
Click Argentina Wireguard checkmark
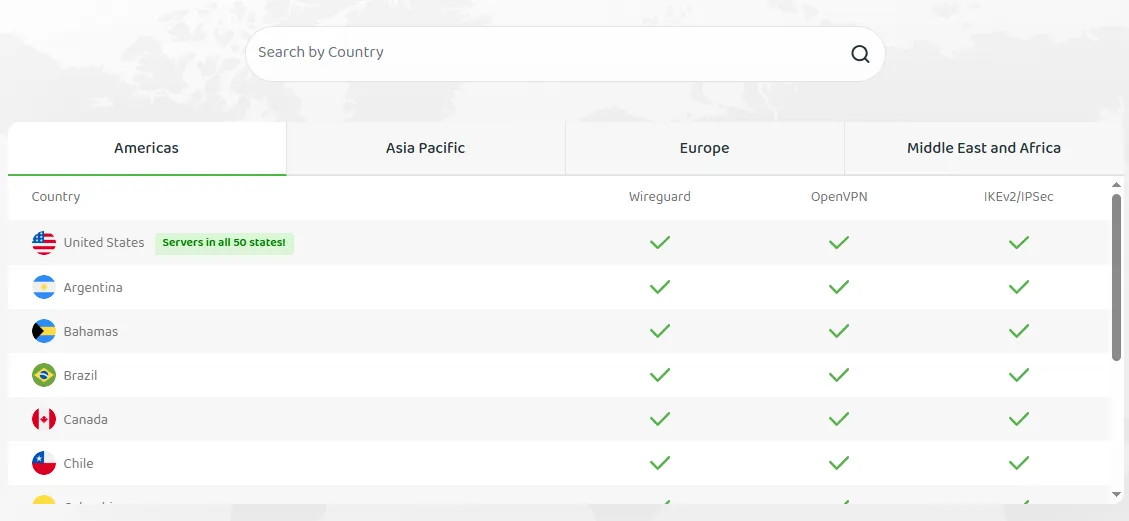[x=660, y=287]
